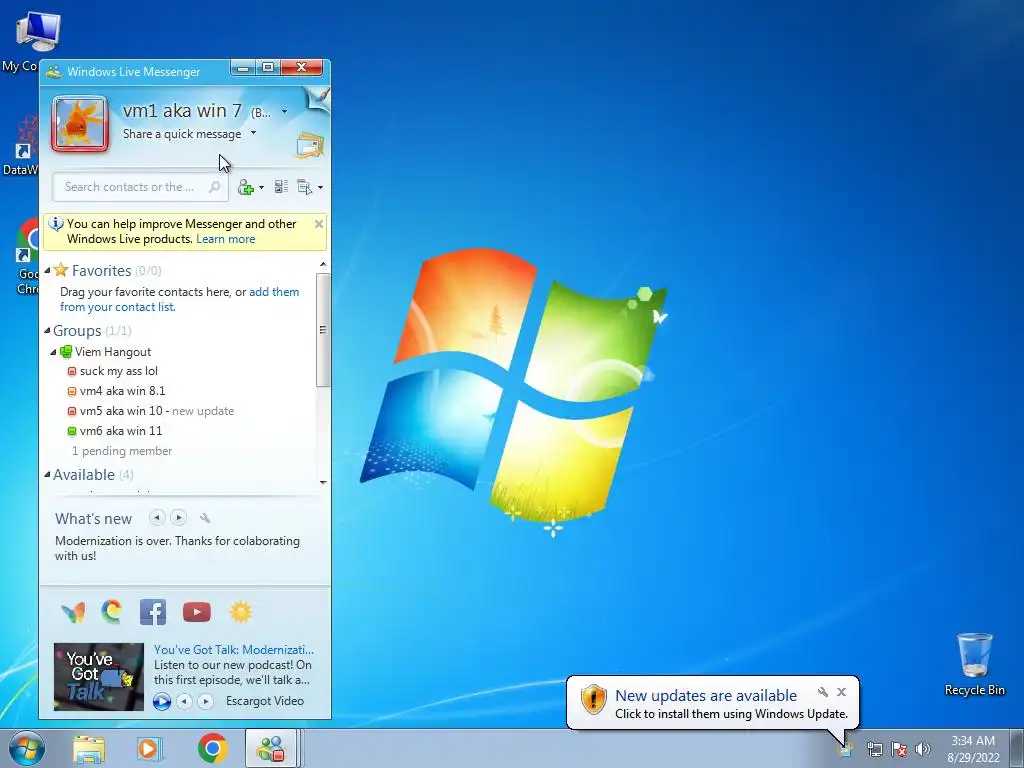Image resolution: width=1024 pixels, height=768 pixels.
Task: Click the multicolor C swirl icon
Action: pos(112,612)
